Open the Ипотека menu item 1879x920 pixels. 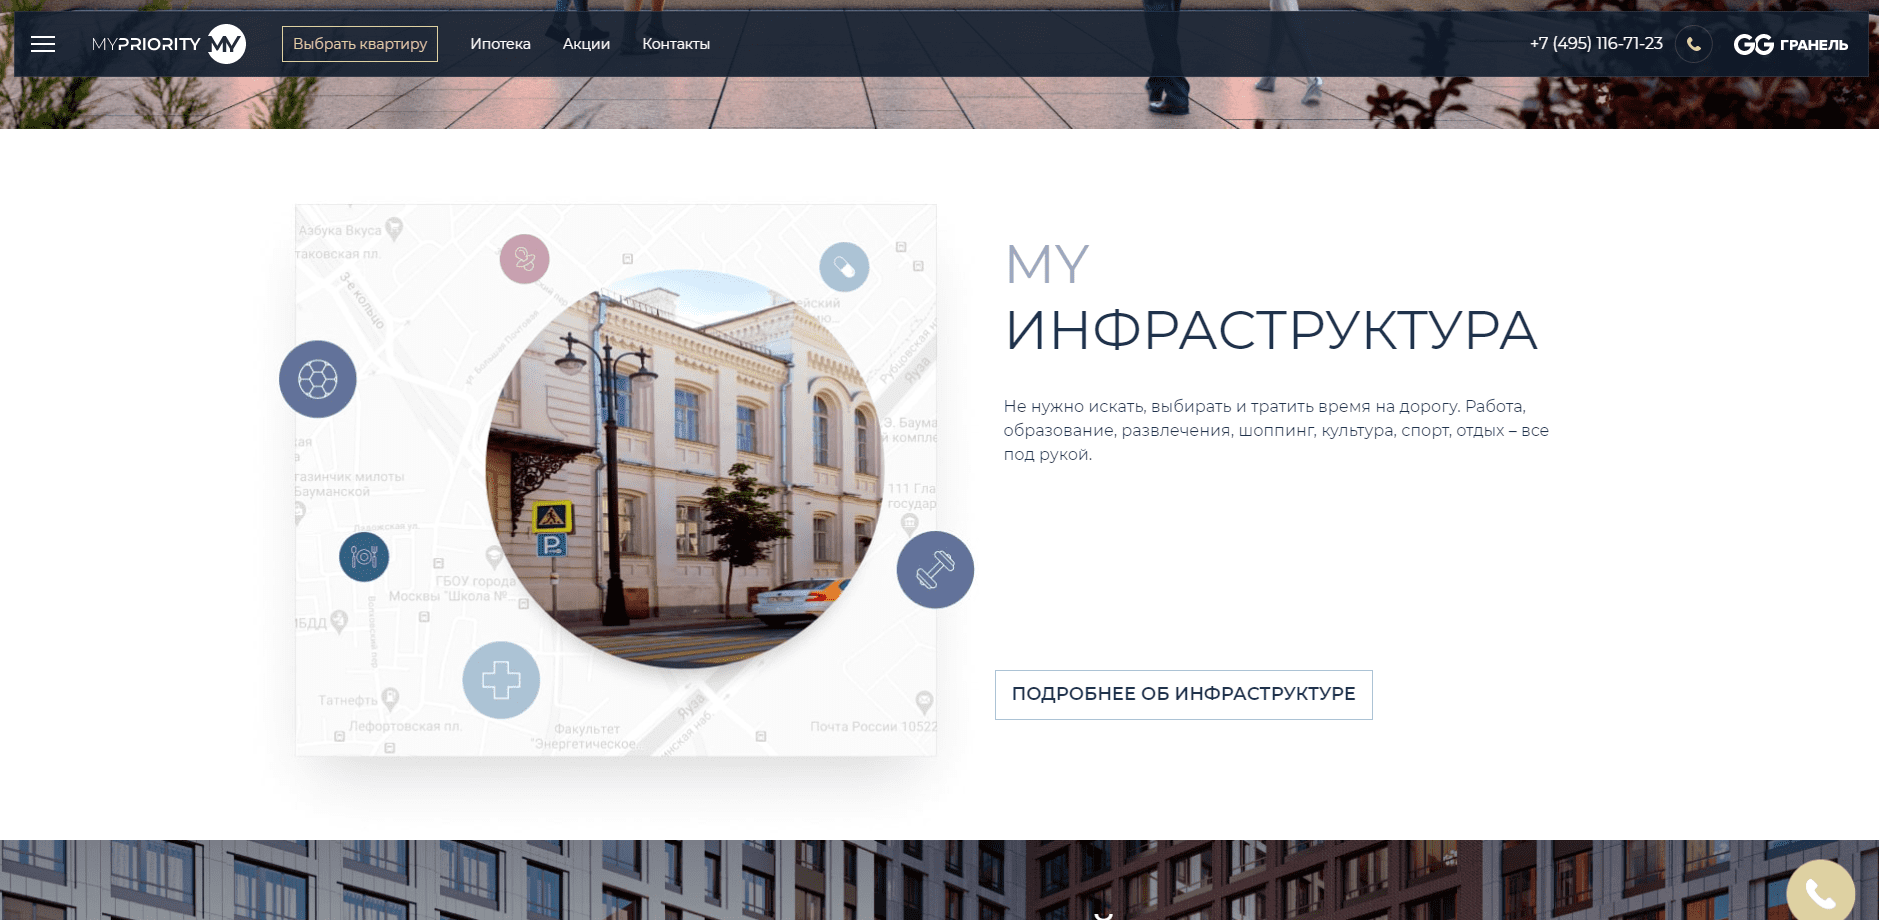point(500,44)
